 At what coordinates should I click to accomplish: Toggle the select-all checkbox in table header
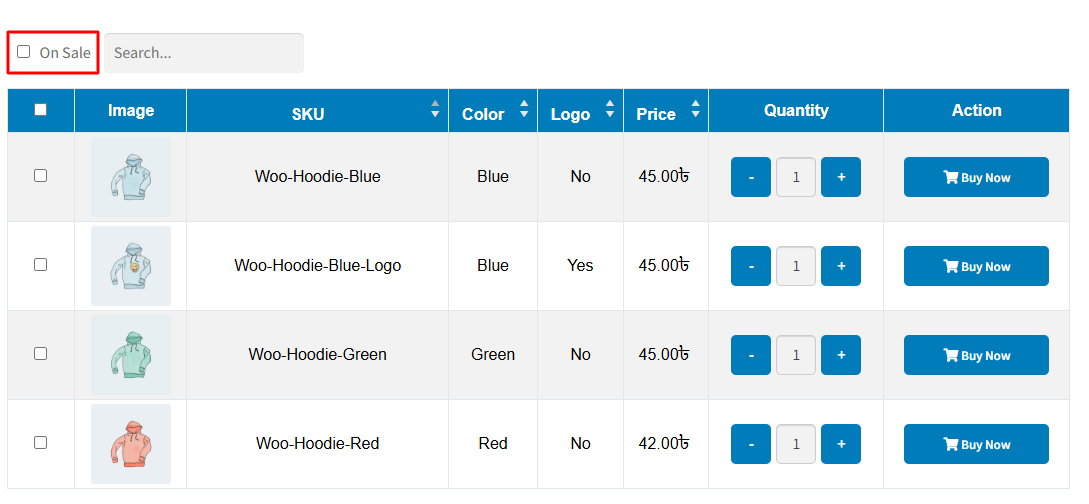tap(41, 110)
